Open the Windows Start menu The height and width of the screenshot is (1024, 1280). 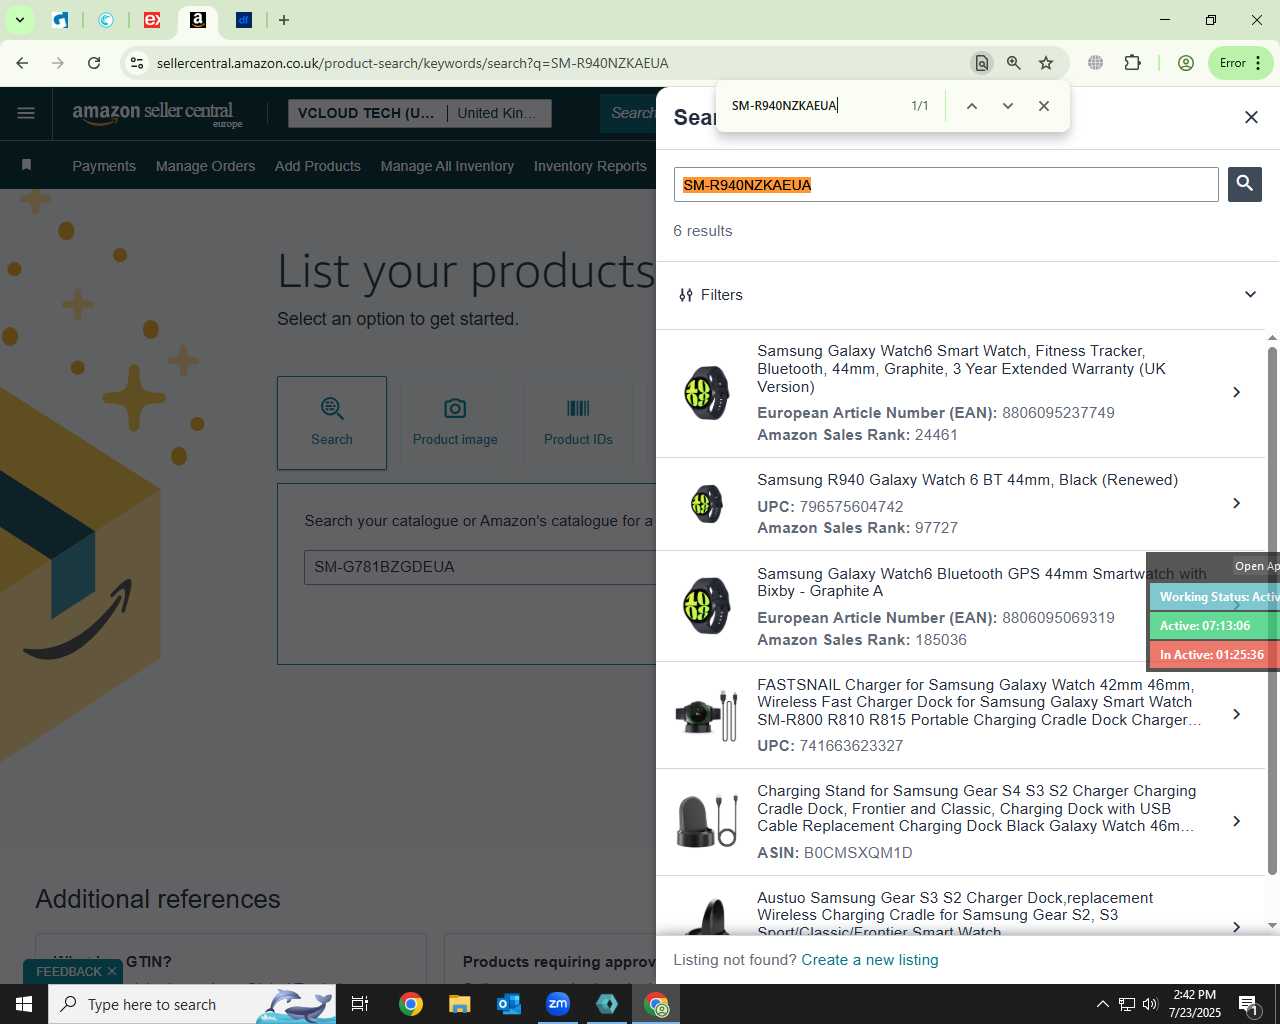[24, 1004]
